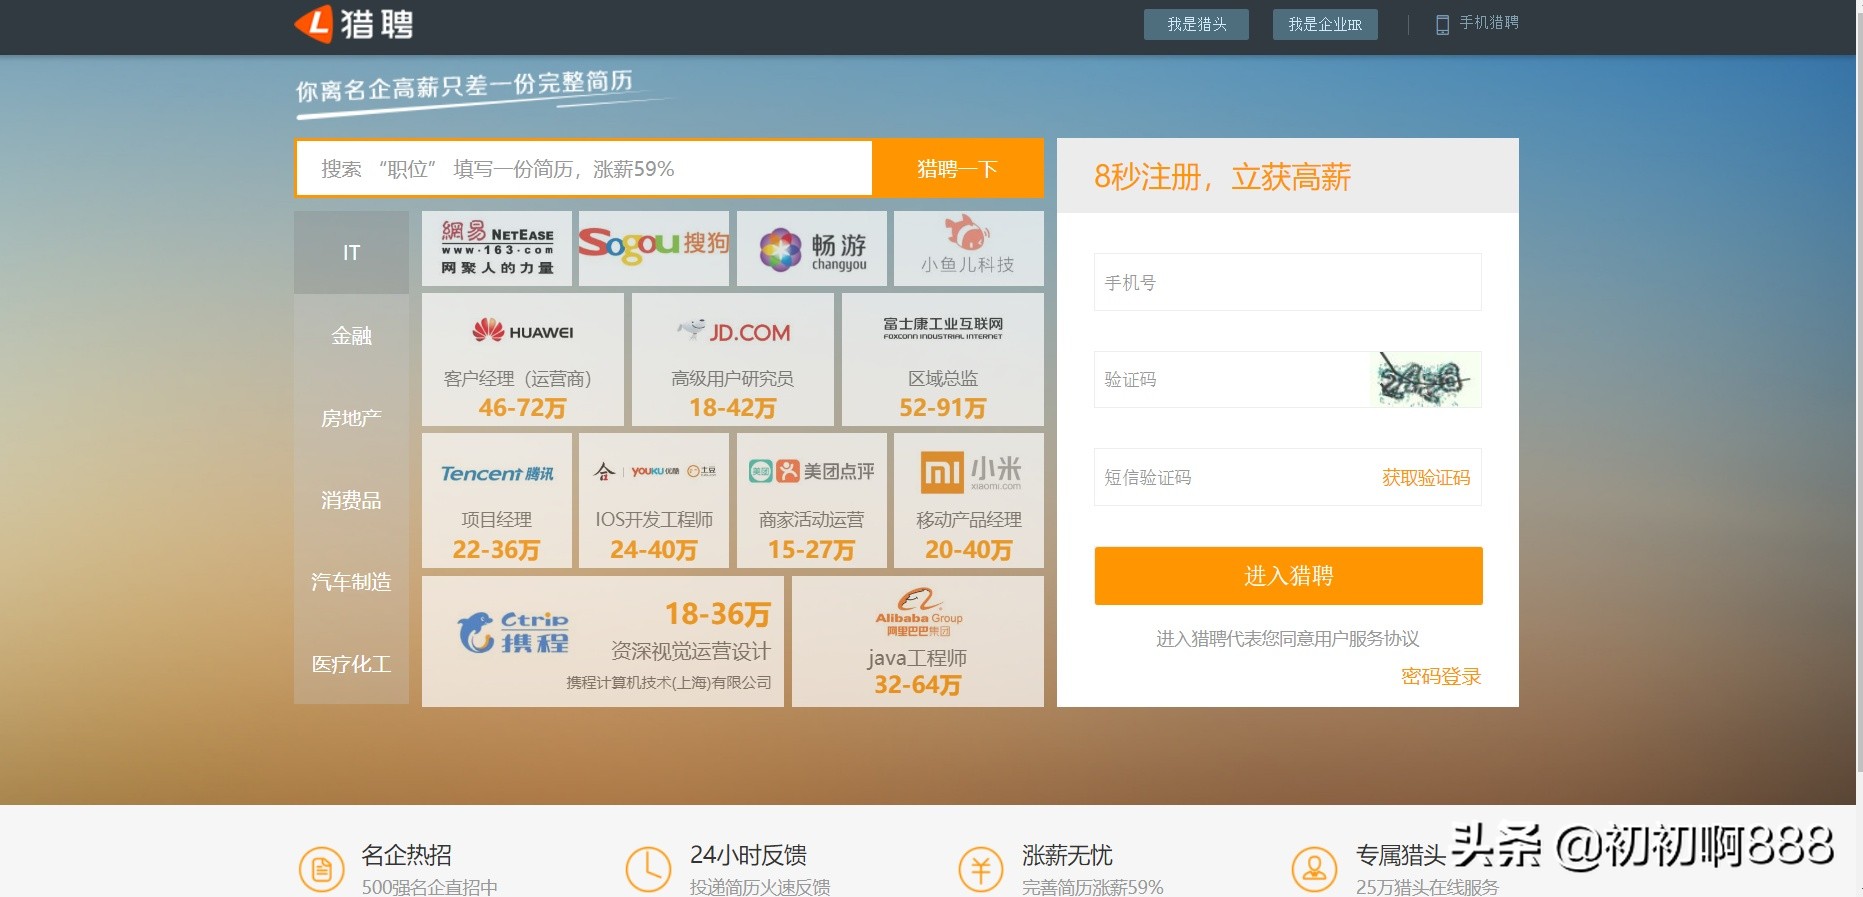This screenshot has width=1863, height=897.
Task: Click the Meituan Dianping logo
Action: pyautogui.click(x=812, y=471)
